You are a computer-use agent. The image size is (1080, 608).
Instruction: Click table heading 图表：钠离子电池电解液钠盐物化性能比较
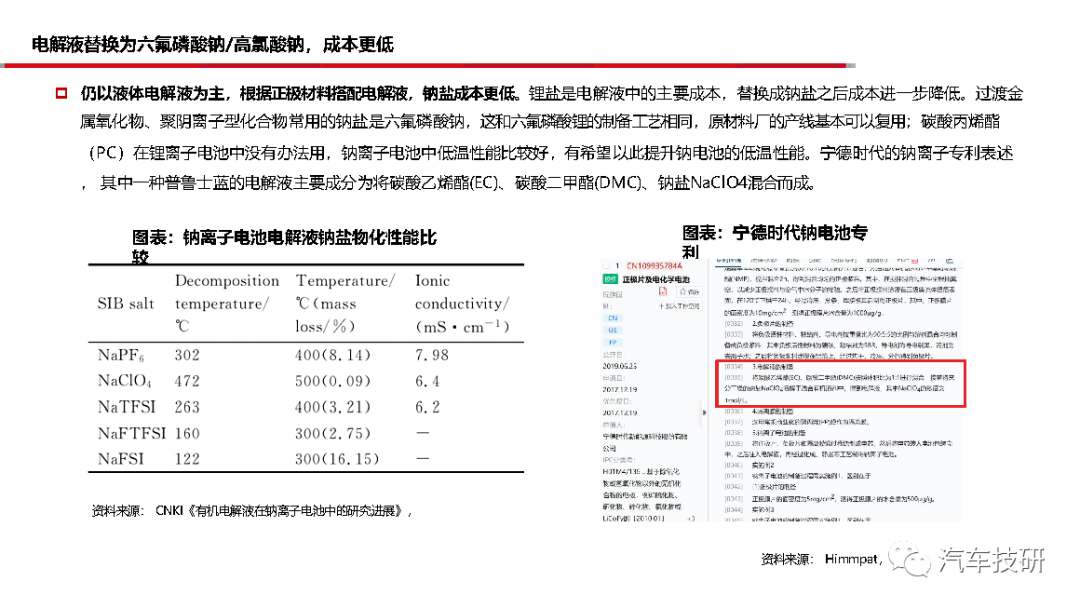[x=284, y=247]
